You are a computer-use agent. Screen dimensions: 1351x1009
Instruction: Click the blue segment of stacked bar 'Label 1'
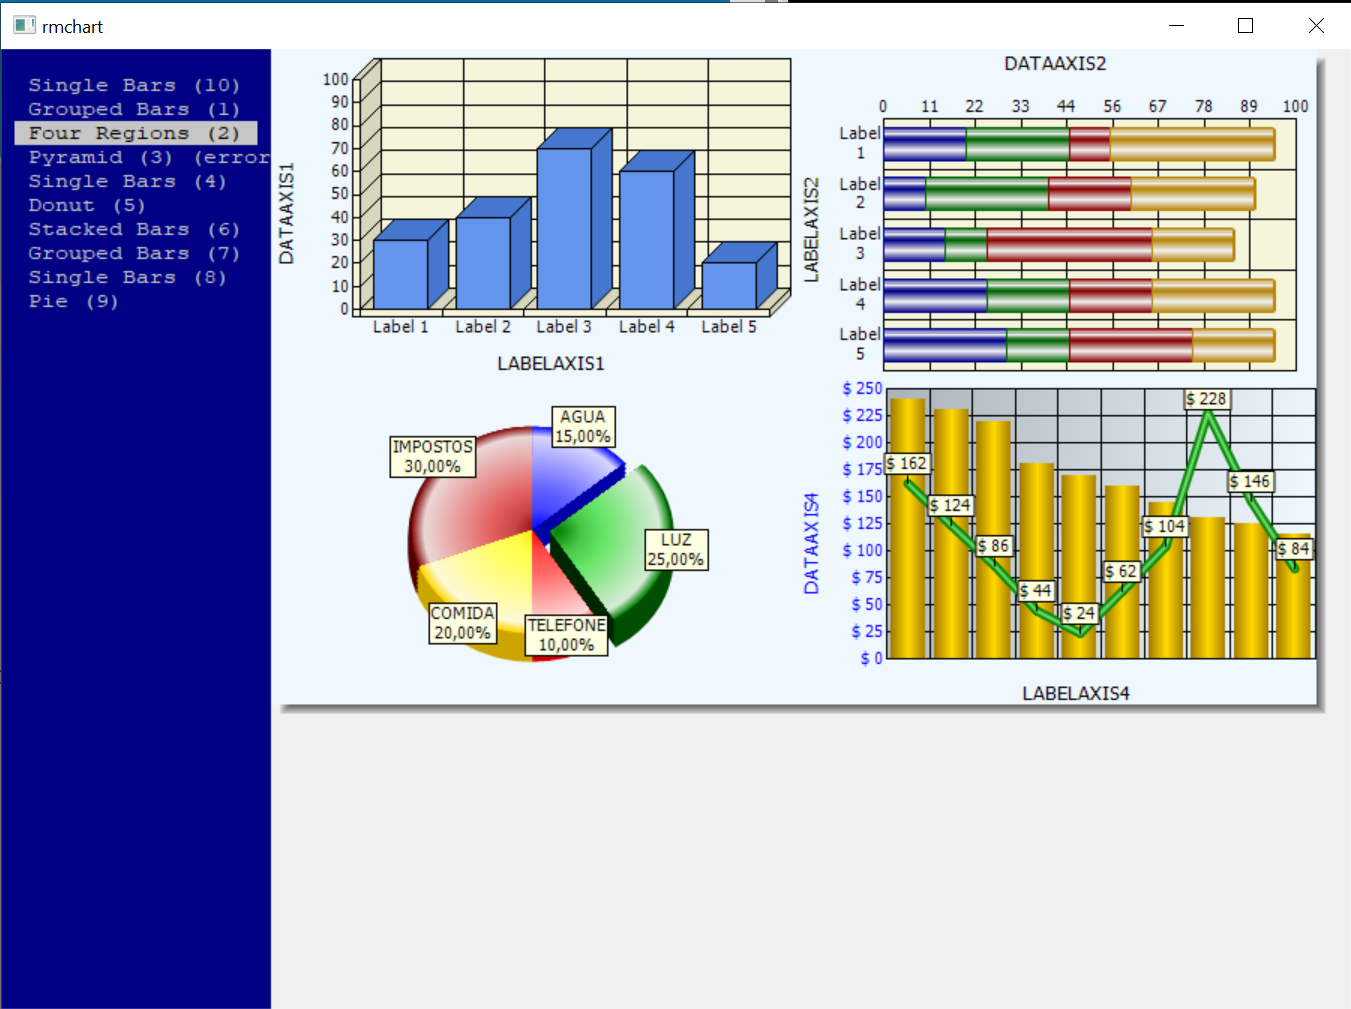(x=925, y=144)
